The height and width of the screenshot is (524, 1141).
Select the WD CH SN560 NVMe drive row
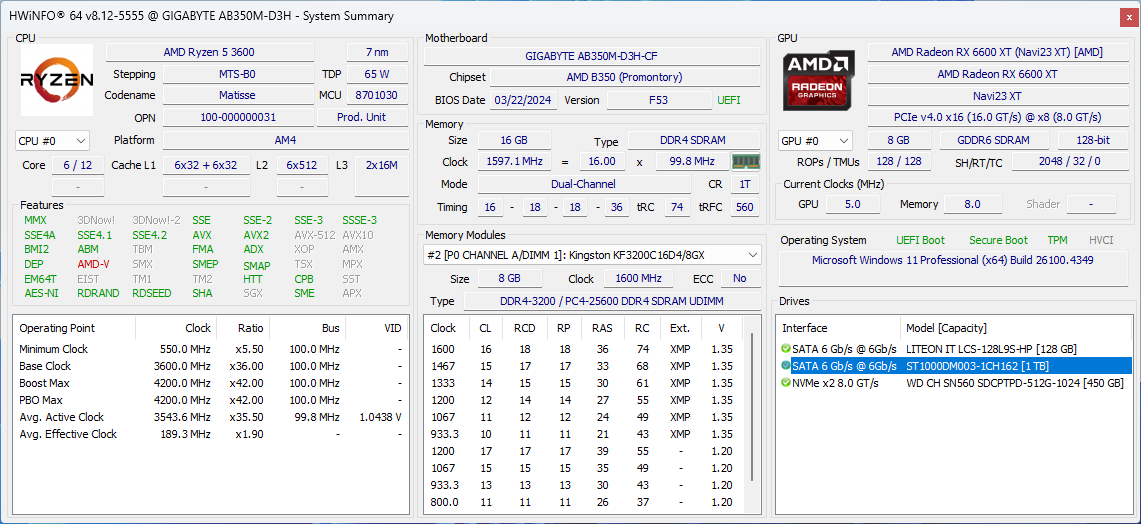pos(1013,383)
